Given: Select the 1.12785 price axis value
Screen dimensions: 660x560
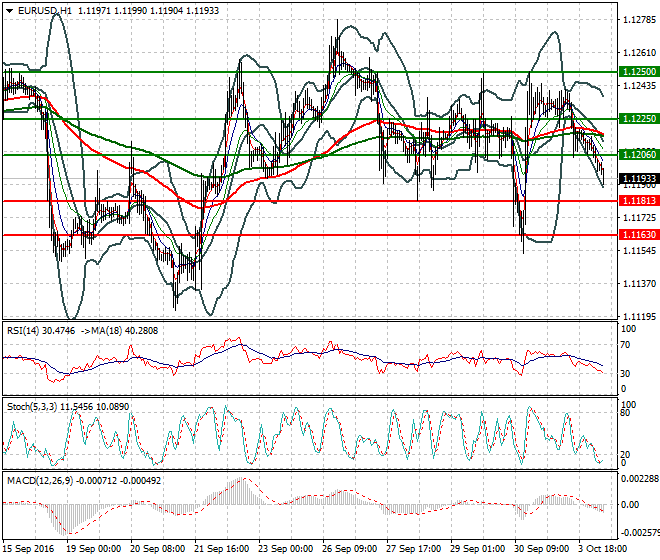Looking at the screenshot, I should pyautogui.click(x=639, y=20).
